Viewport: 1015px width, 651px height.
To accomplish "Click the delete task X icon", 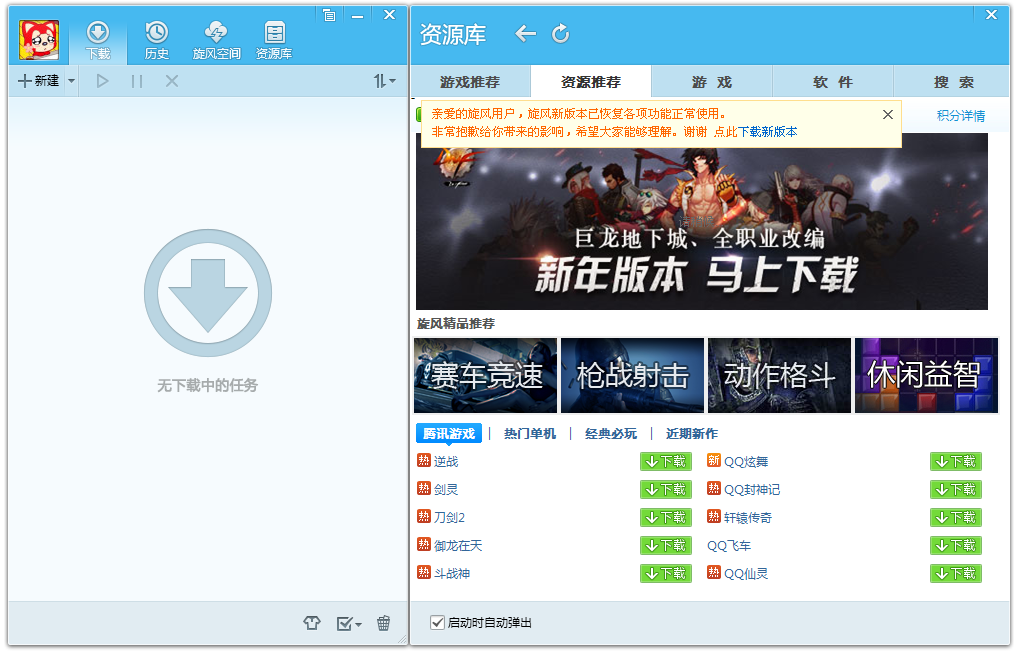I will [172, 81].
